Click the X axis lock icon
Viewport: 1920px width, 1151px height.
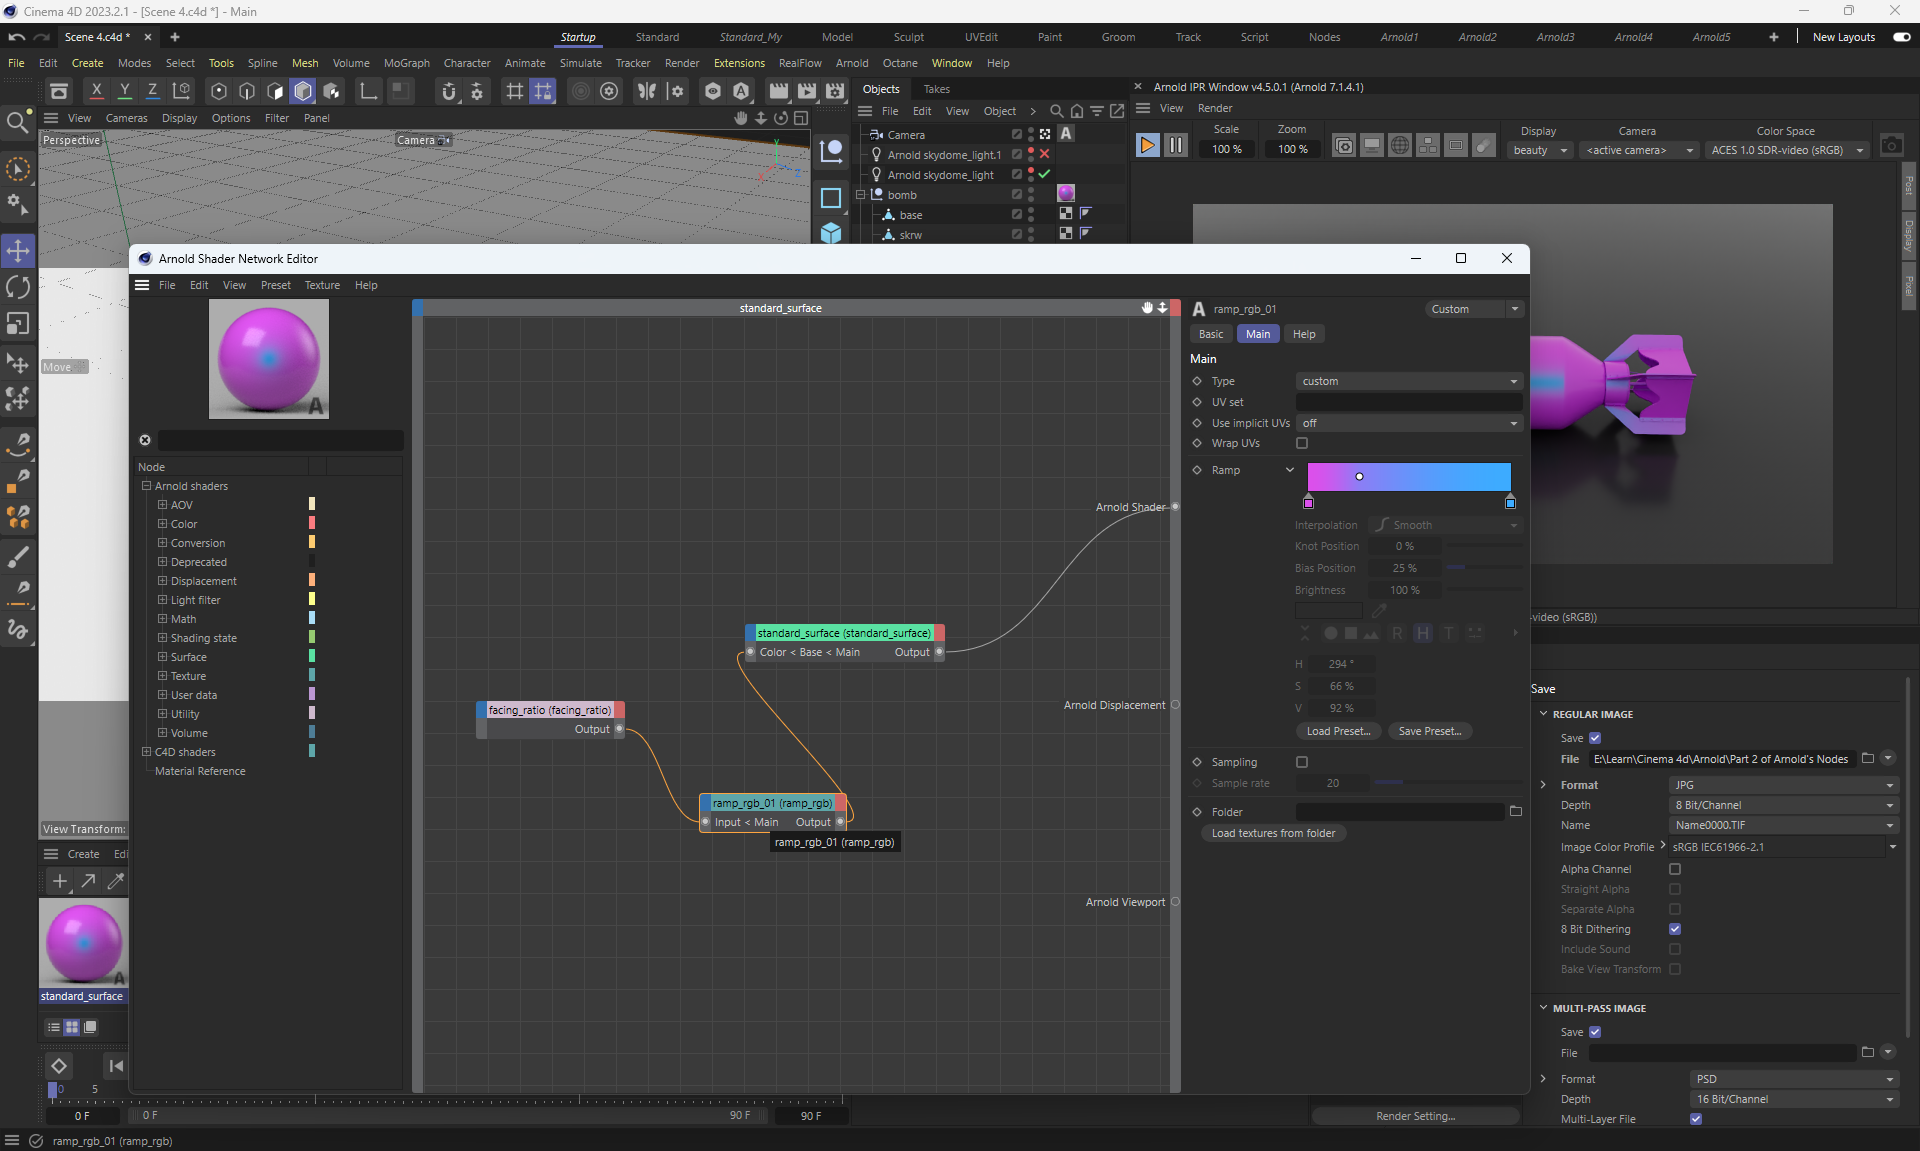coord(96,91)
